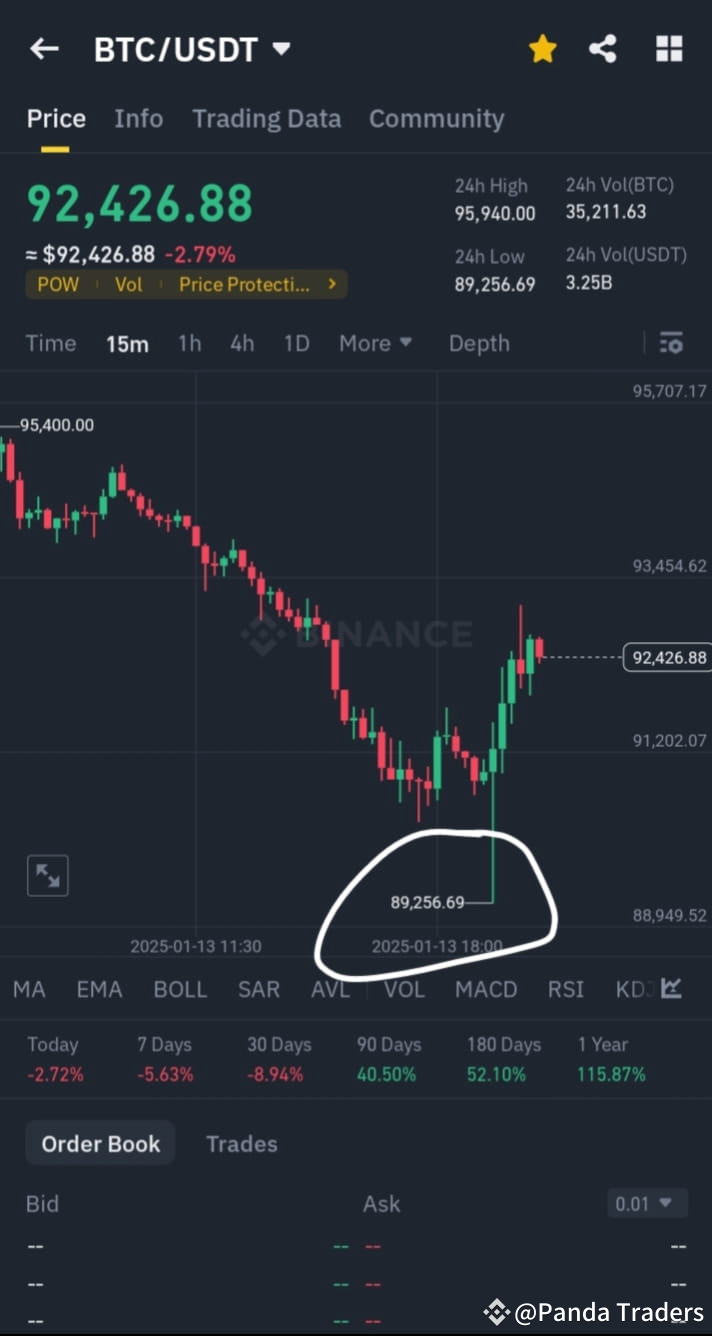Tap the back arrow to exit the chart

44,47
